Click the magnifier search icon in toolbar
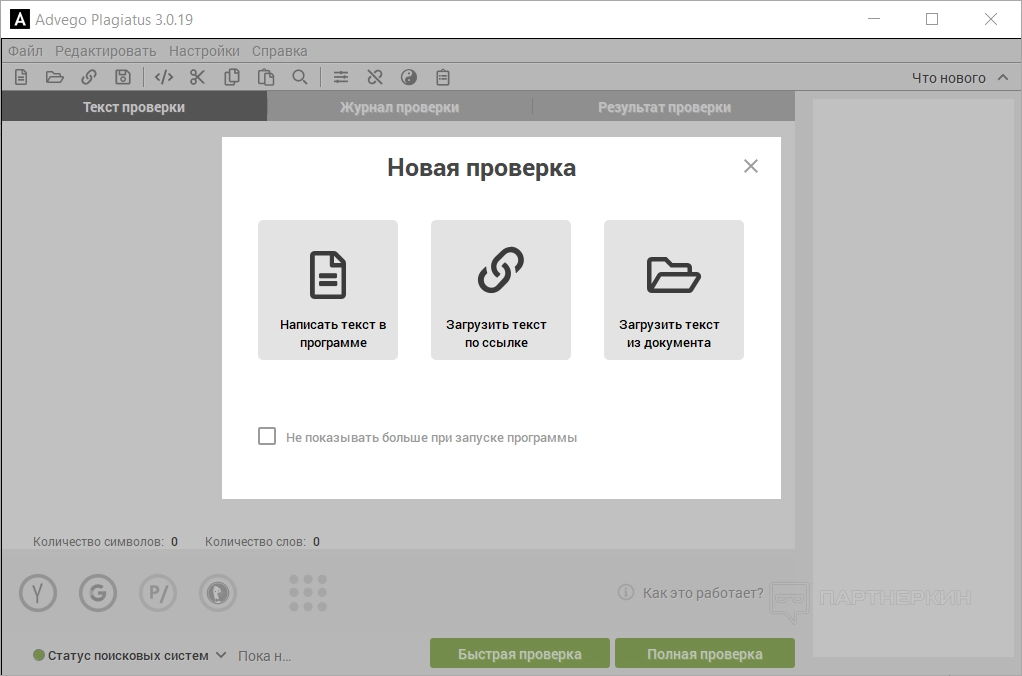The width and height of the screenshot is (1022, 676). pyautogui.click(x=299, y=77)
